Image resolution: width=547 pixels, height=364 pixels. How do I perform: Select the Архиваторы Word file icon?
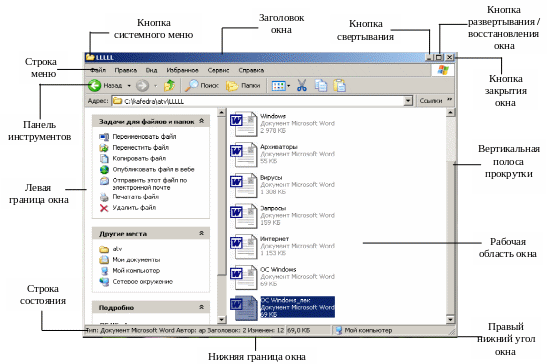[x=243, y=154]
